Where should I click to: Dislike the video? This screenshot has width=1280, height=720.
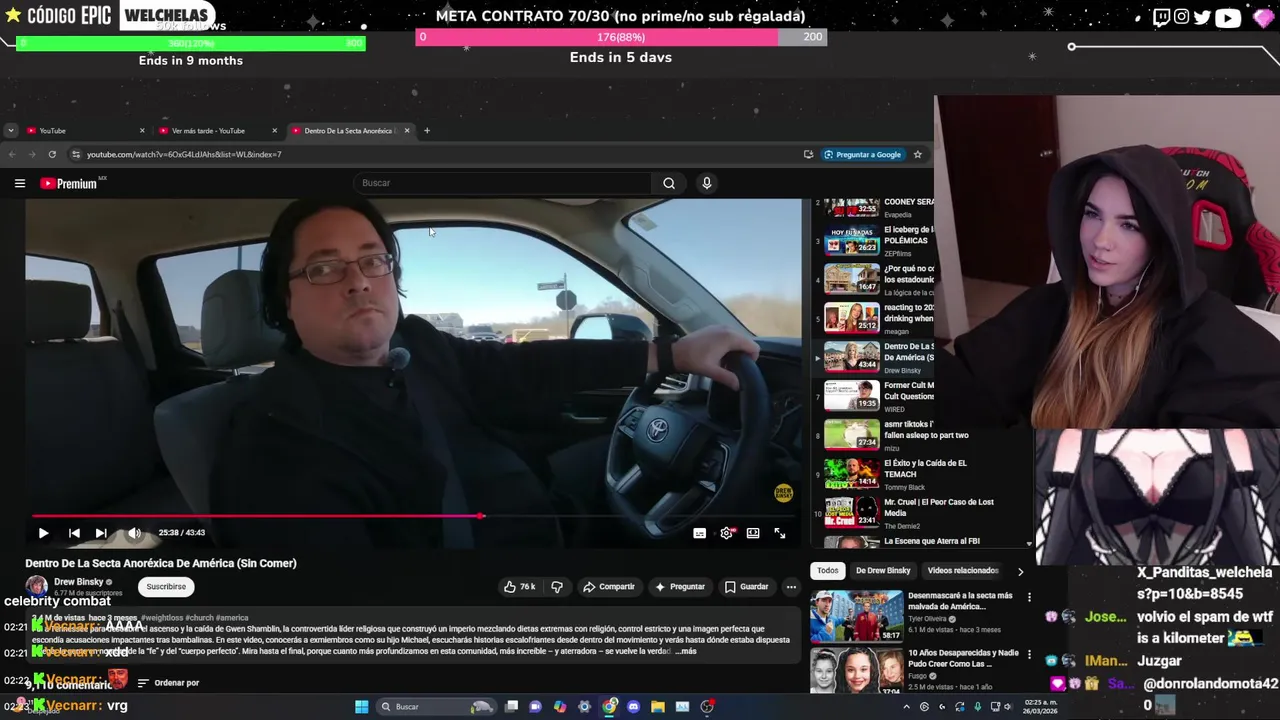[557, 587]
